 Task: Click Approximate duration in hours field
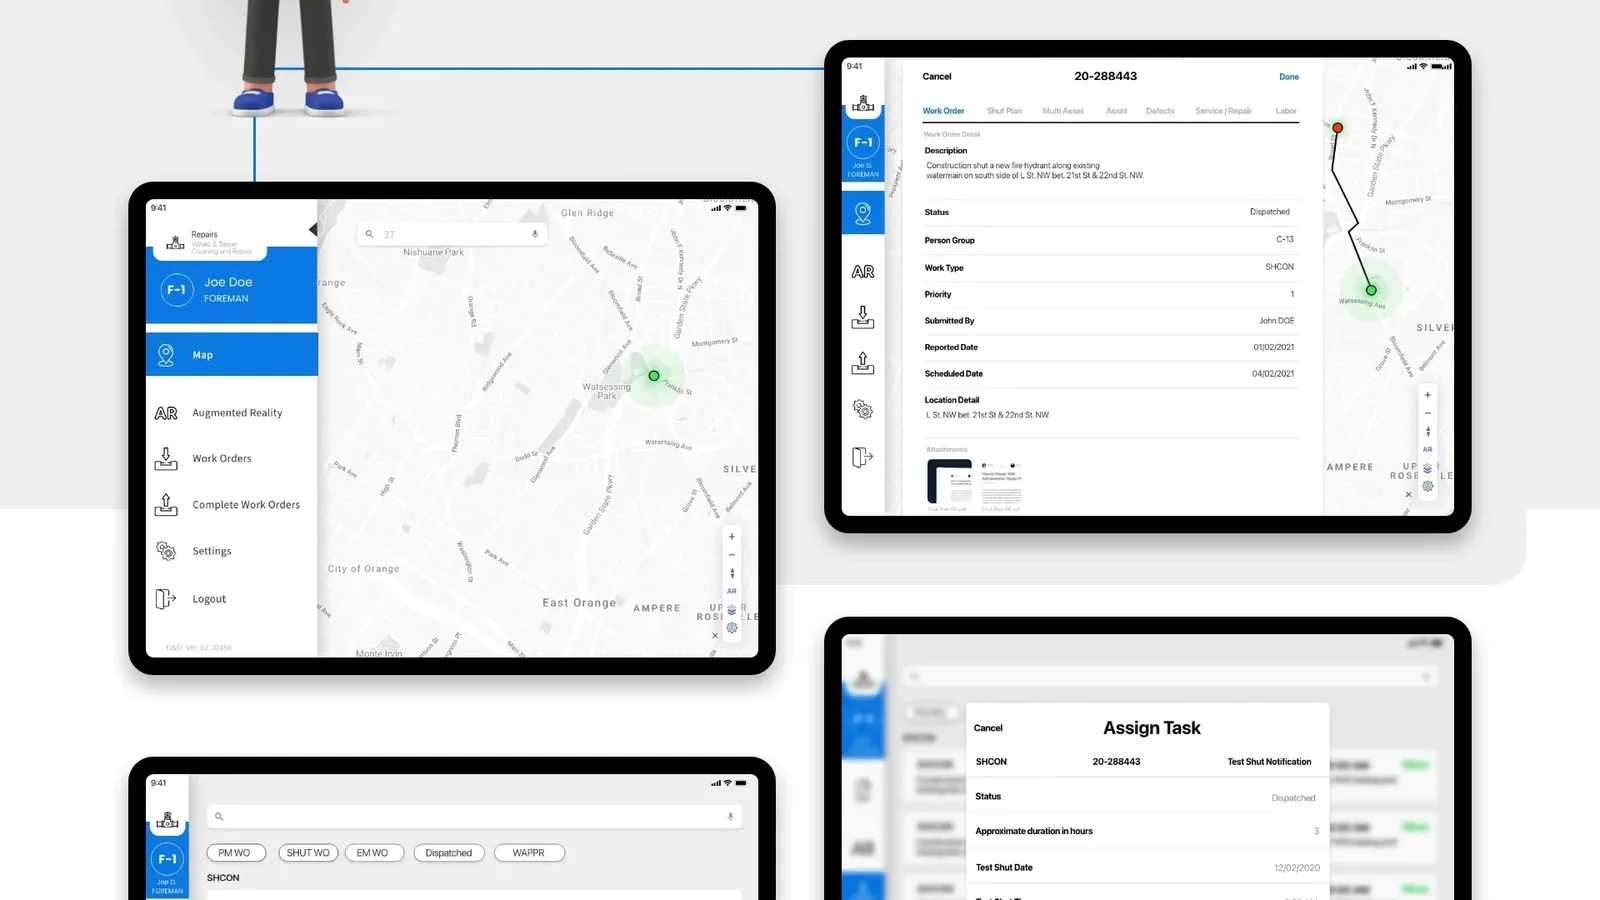click(1146, 831)
